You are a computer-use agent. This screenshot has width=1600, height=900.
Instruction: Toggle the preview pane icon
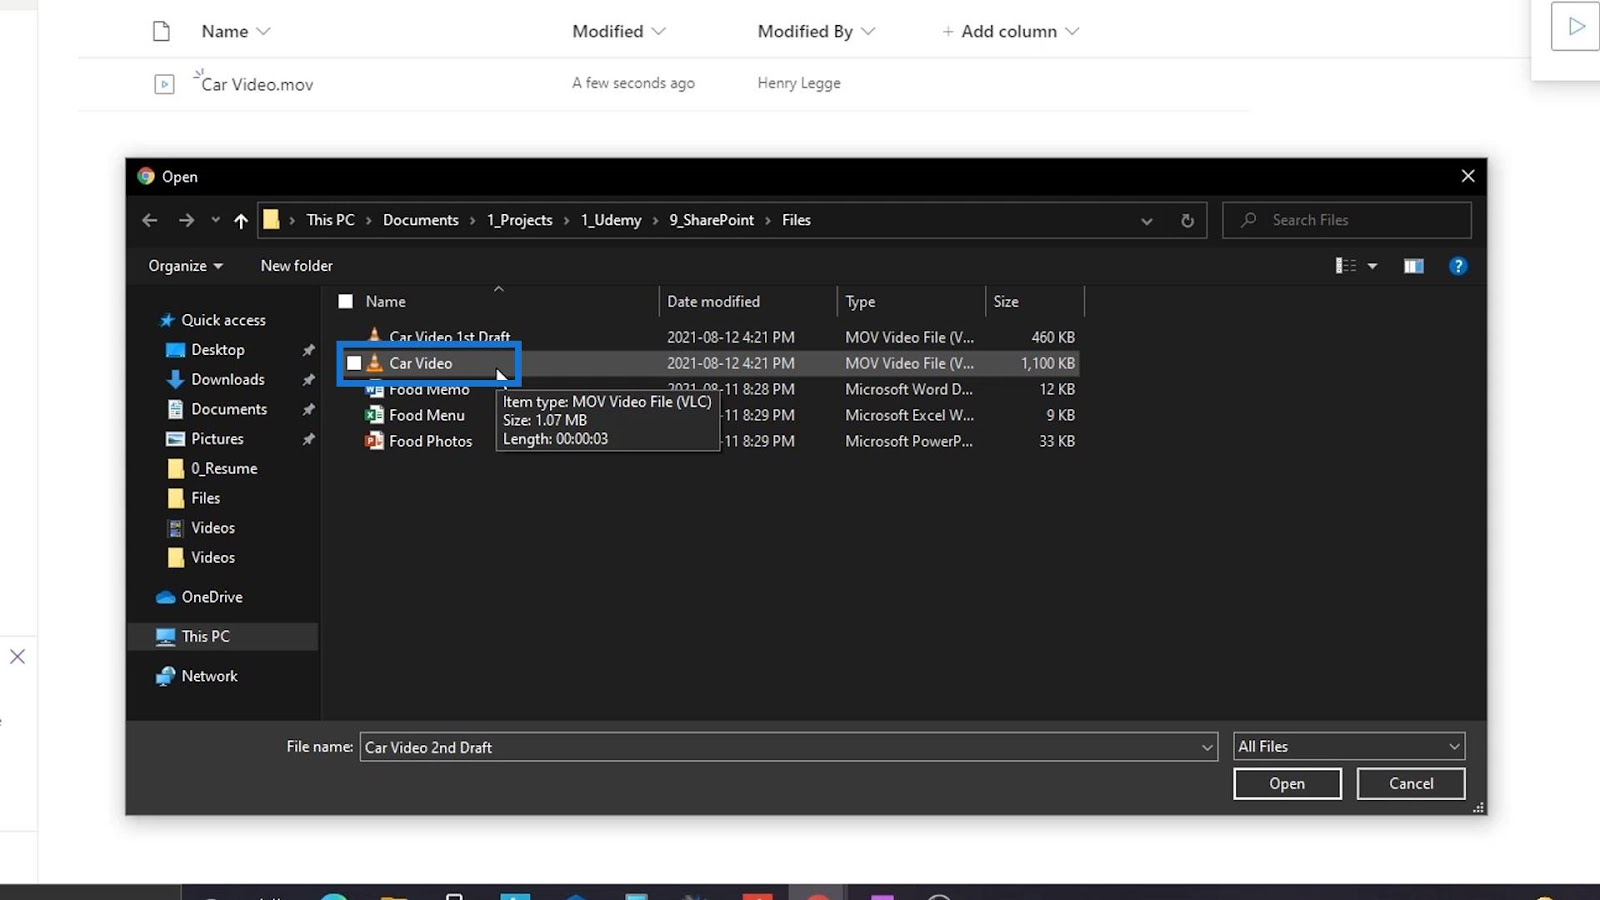(x=1413, y=266)
